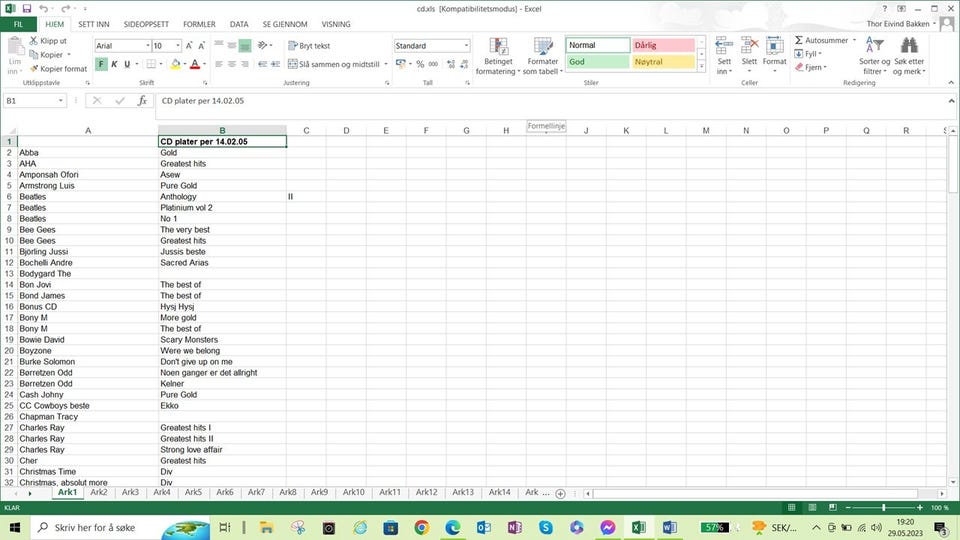Screen dimensions: 960x540
Task: Open the Name Box dropdown arrow
Action: click(x=61, y=100)
